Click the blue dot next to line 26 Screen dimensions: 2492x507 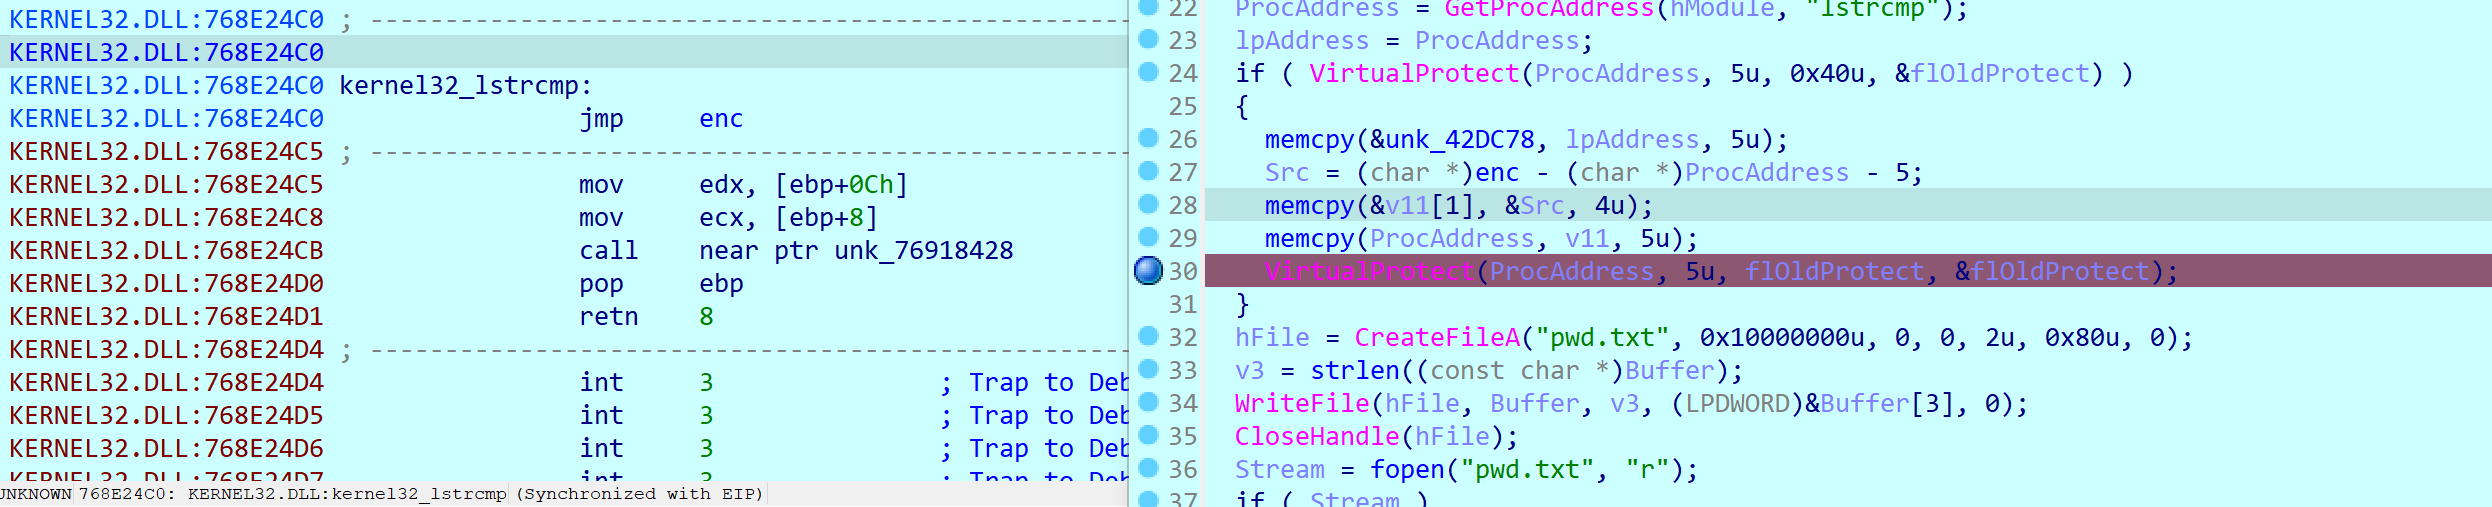click(x=1149, y=138)
